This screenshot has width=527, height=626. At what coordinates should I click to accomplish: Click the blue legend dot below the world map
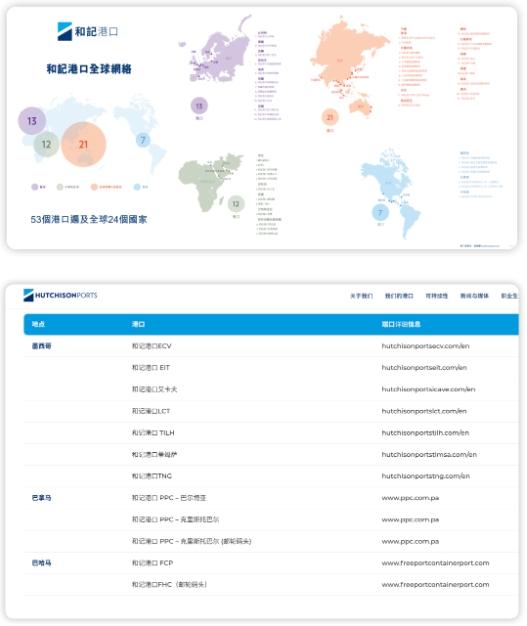pyautogui.click(x=137, y=187)
